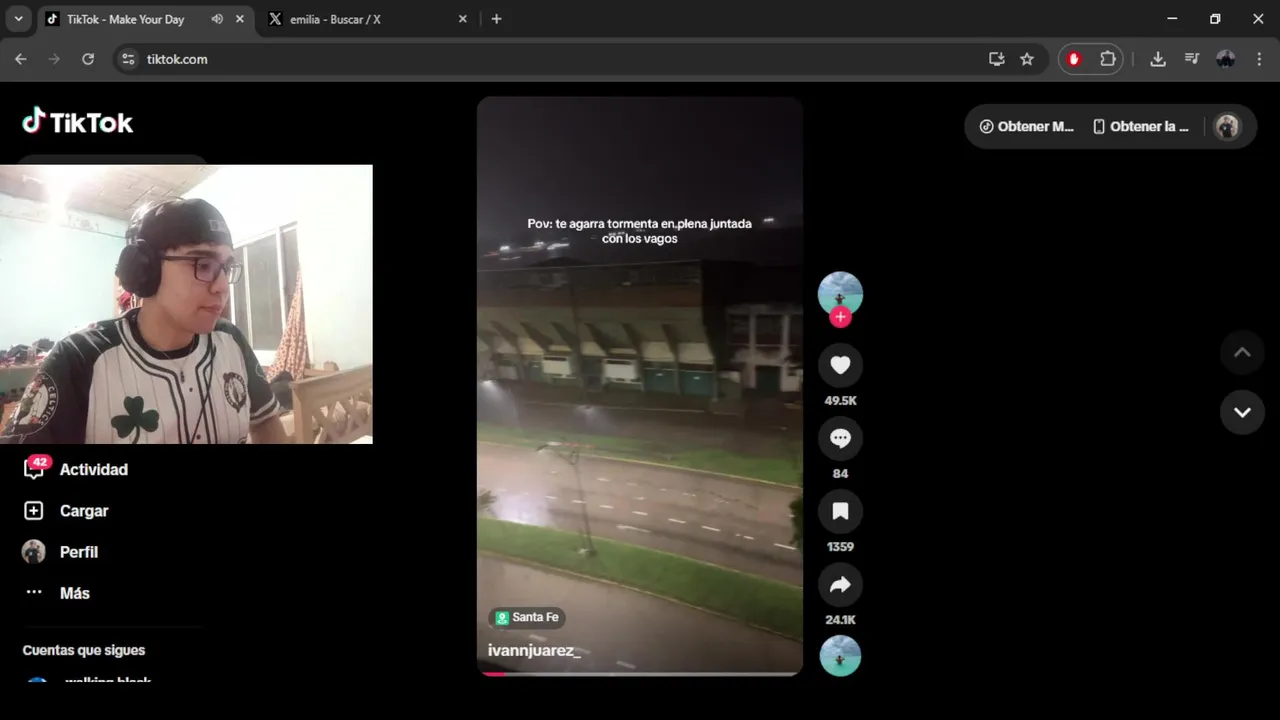Open the Chrome three-dot menu
This screenshot has width=1280, height=720.
tap(1259, 59)
